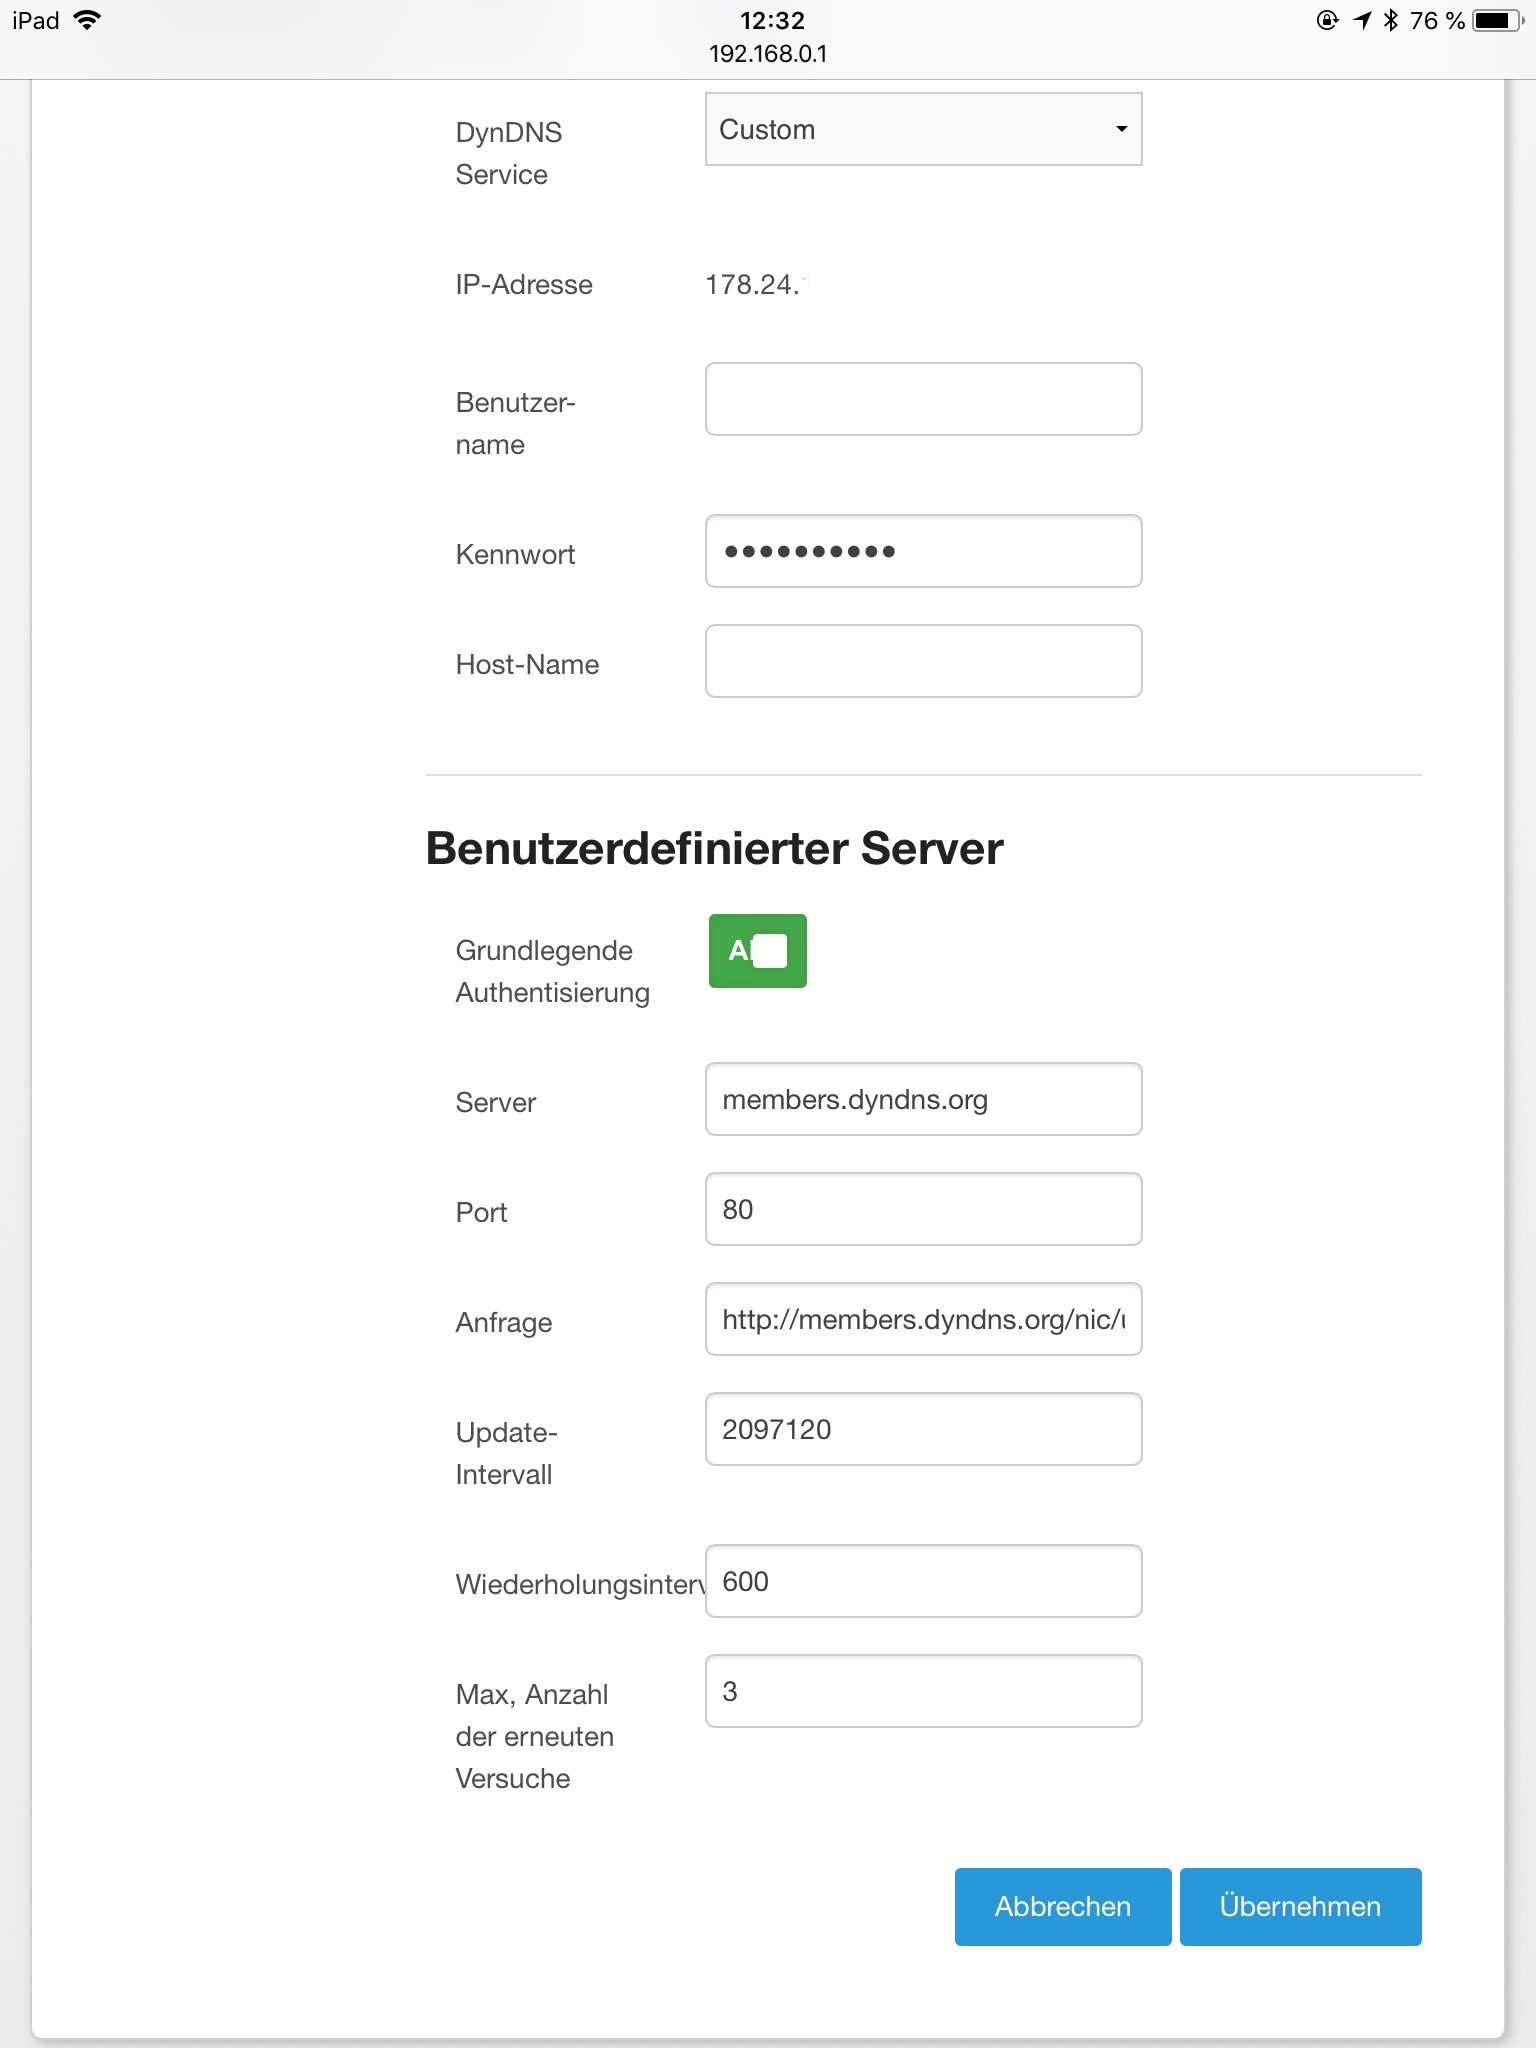Tap the rotation lock icon
This screenshot has height=2048, width=1536.
click(x=1327, y=20)
